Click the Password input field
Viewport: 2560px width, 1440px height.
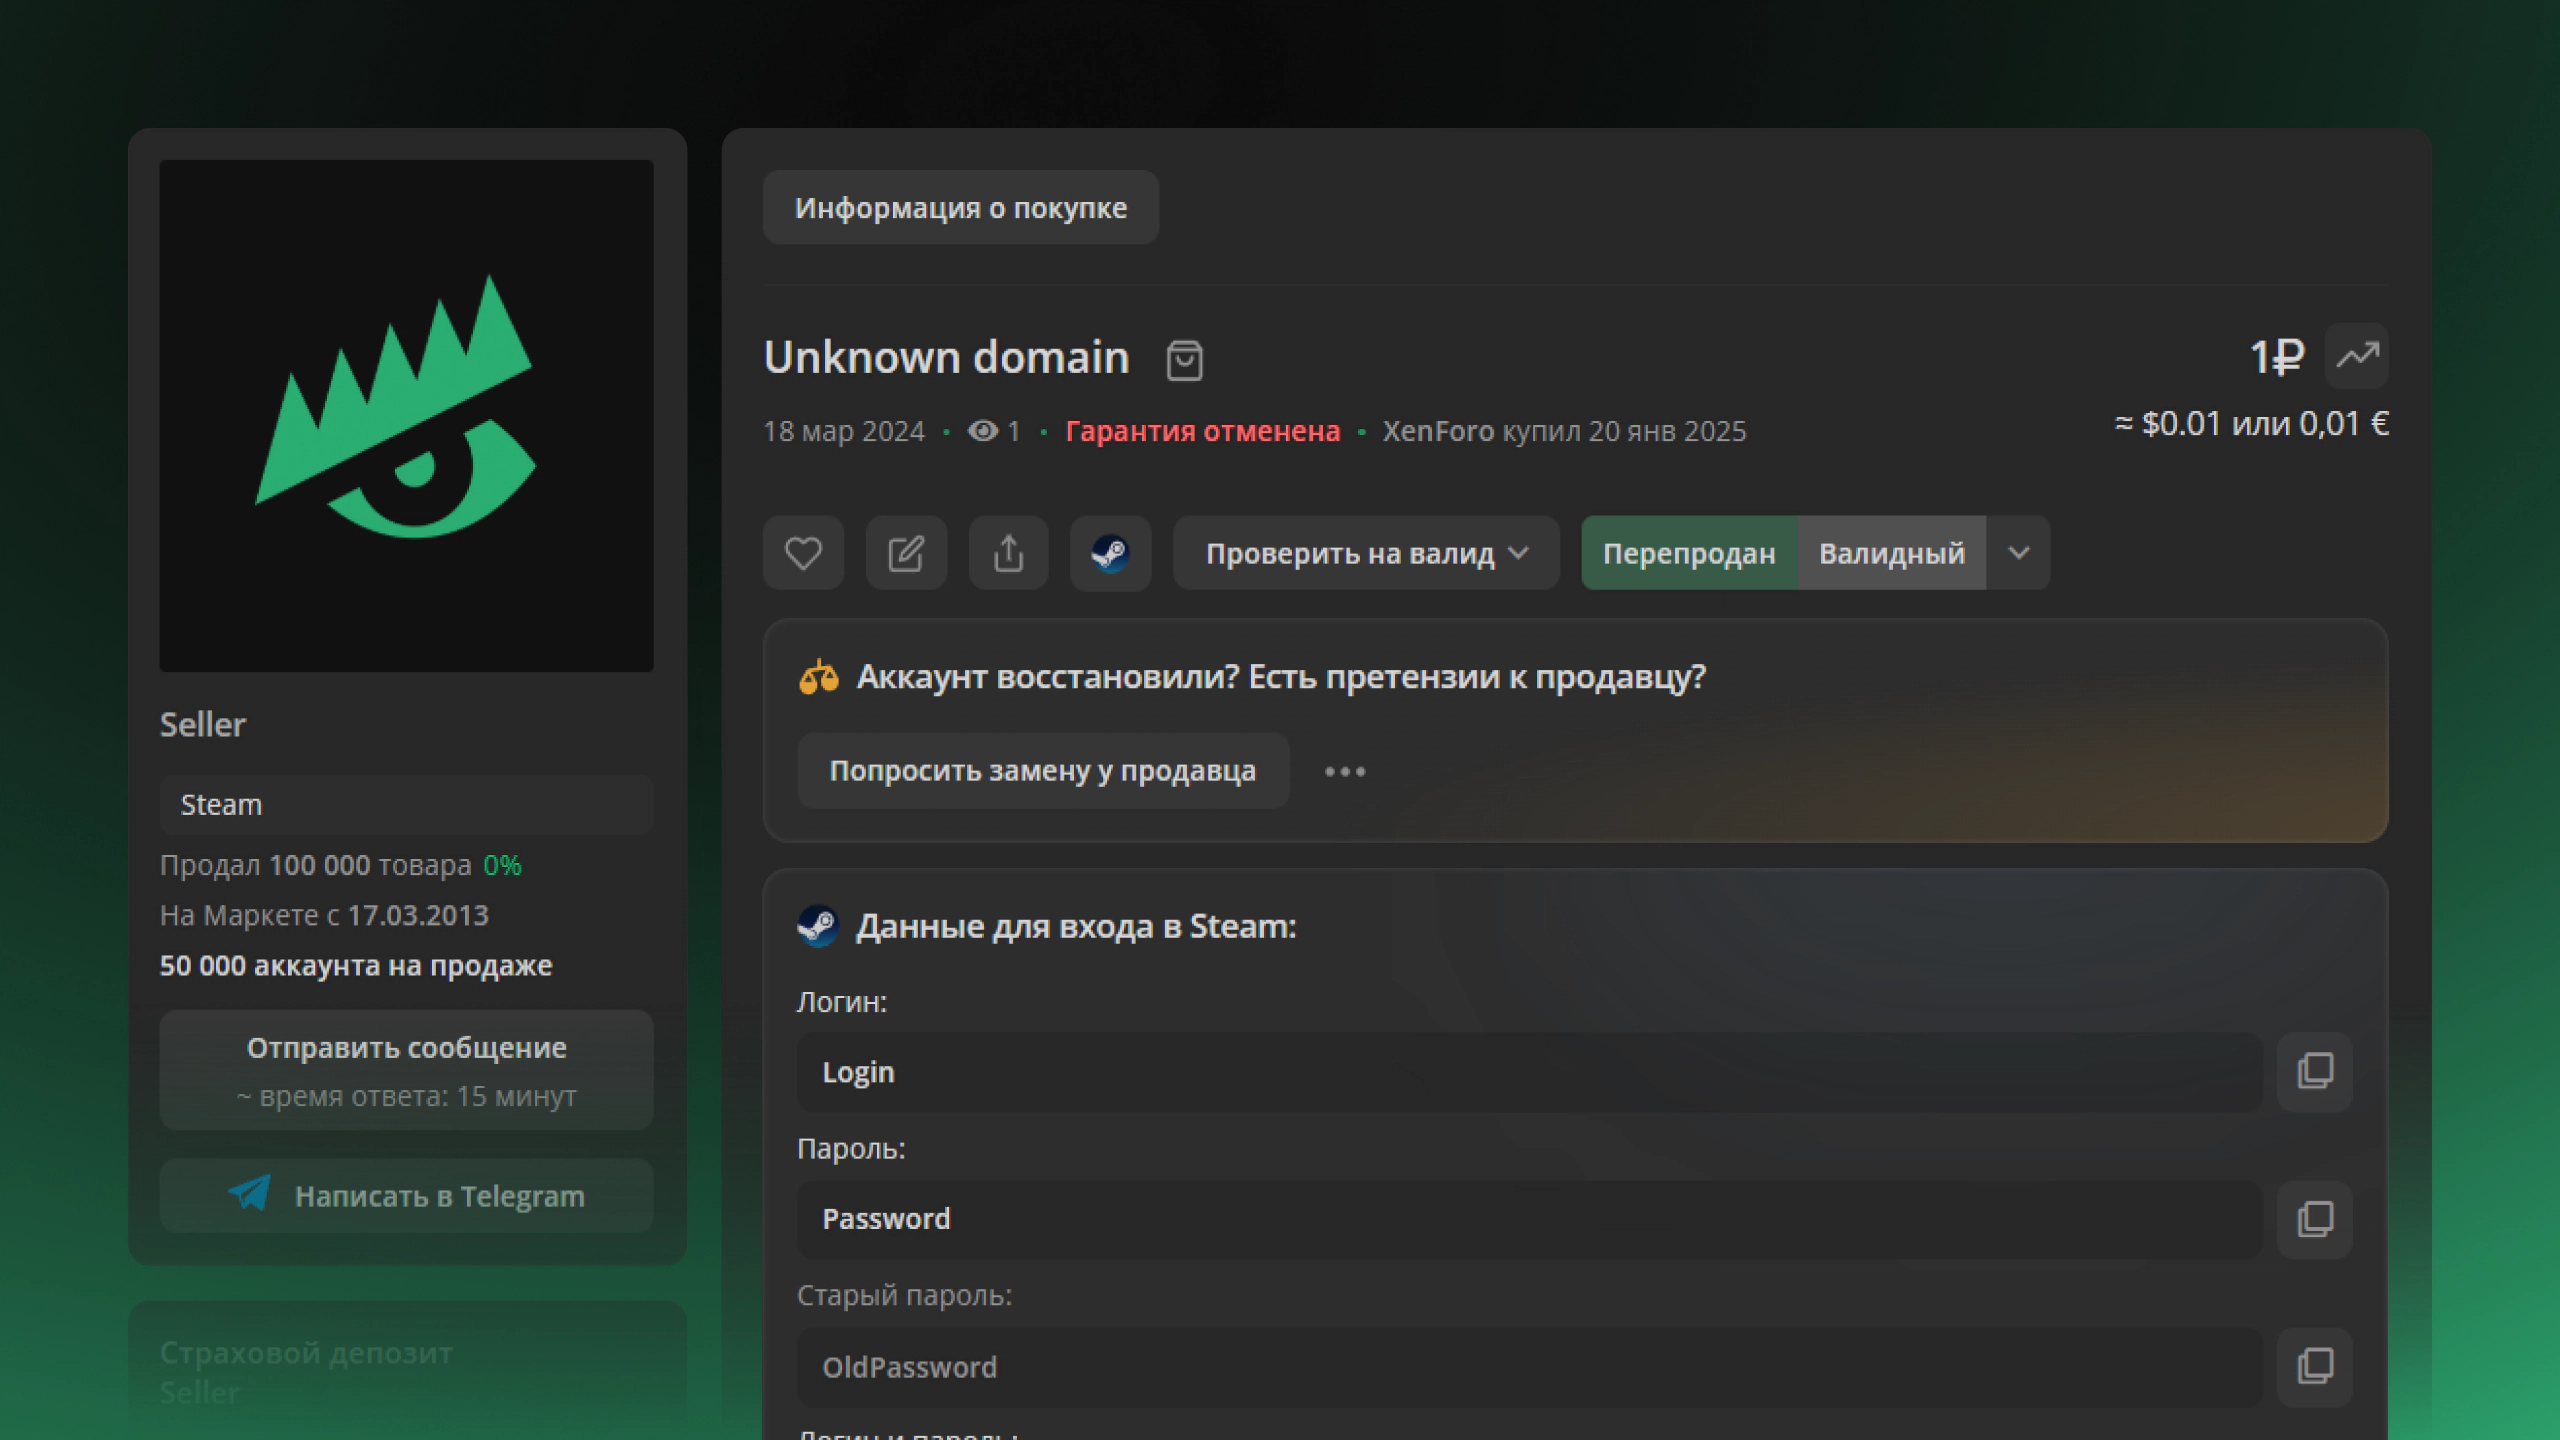[x=1530, y=1219]
